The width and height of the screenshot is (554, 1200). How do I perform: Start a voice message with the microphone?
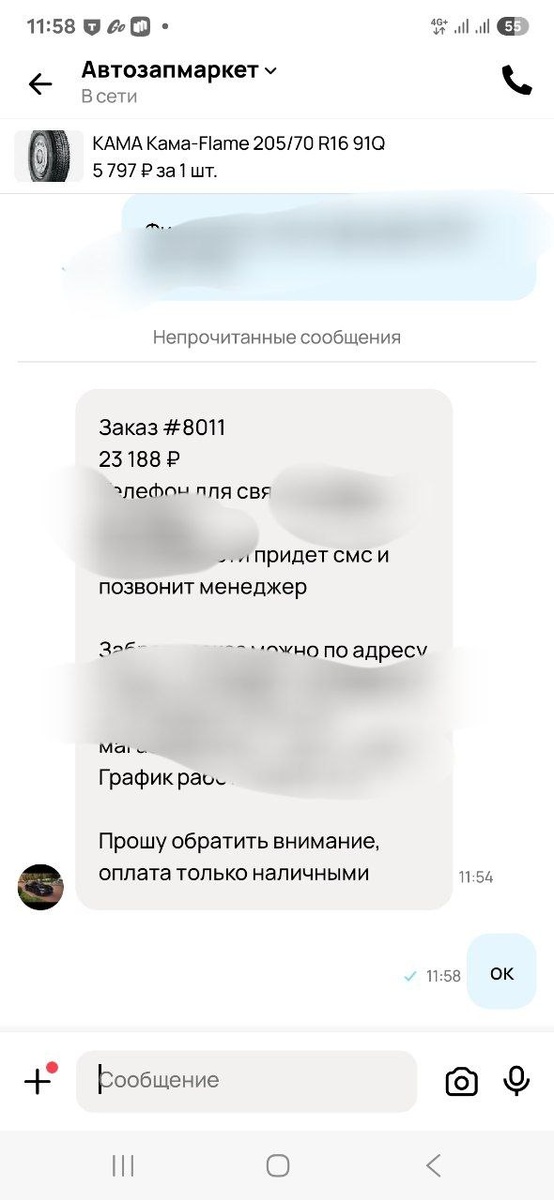tap(516, 1081)
